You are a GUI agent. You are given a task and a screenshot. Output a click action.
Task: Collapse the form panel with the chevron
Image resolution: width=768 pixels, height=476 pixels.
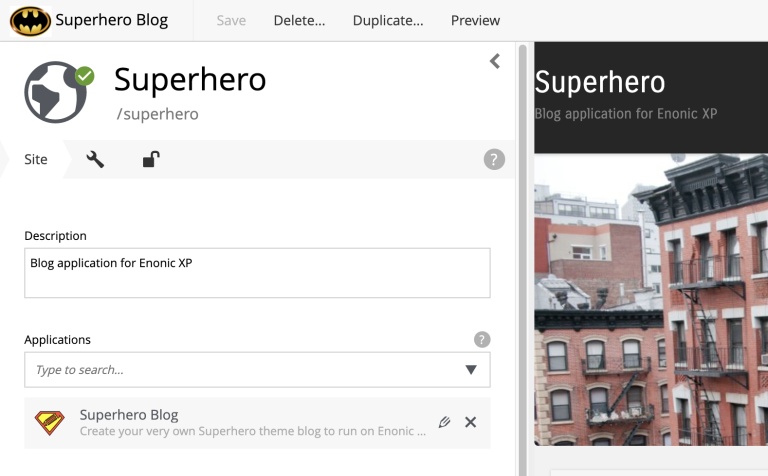point(494,62)
